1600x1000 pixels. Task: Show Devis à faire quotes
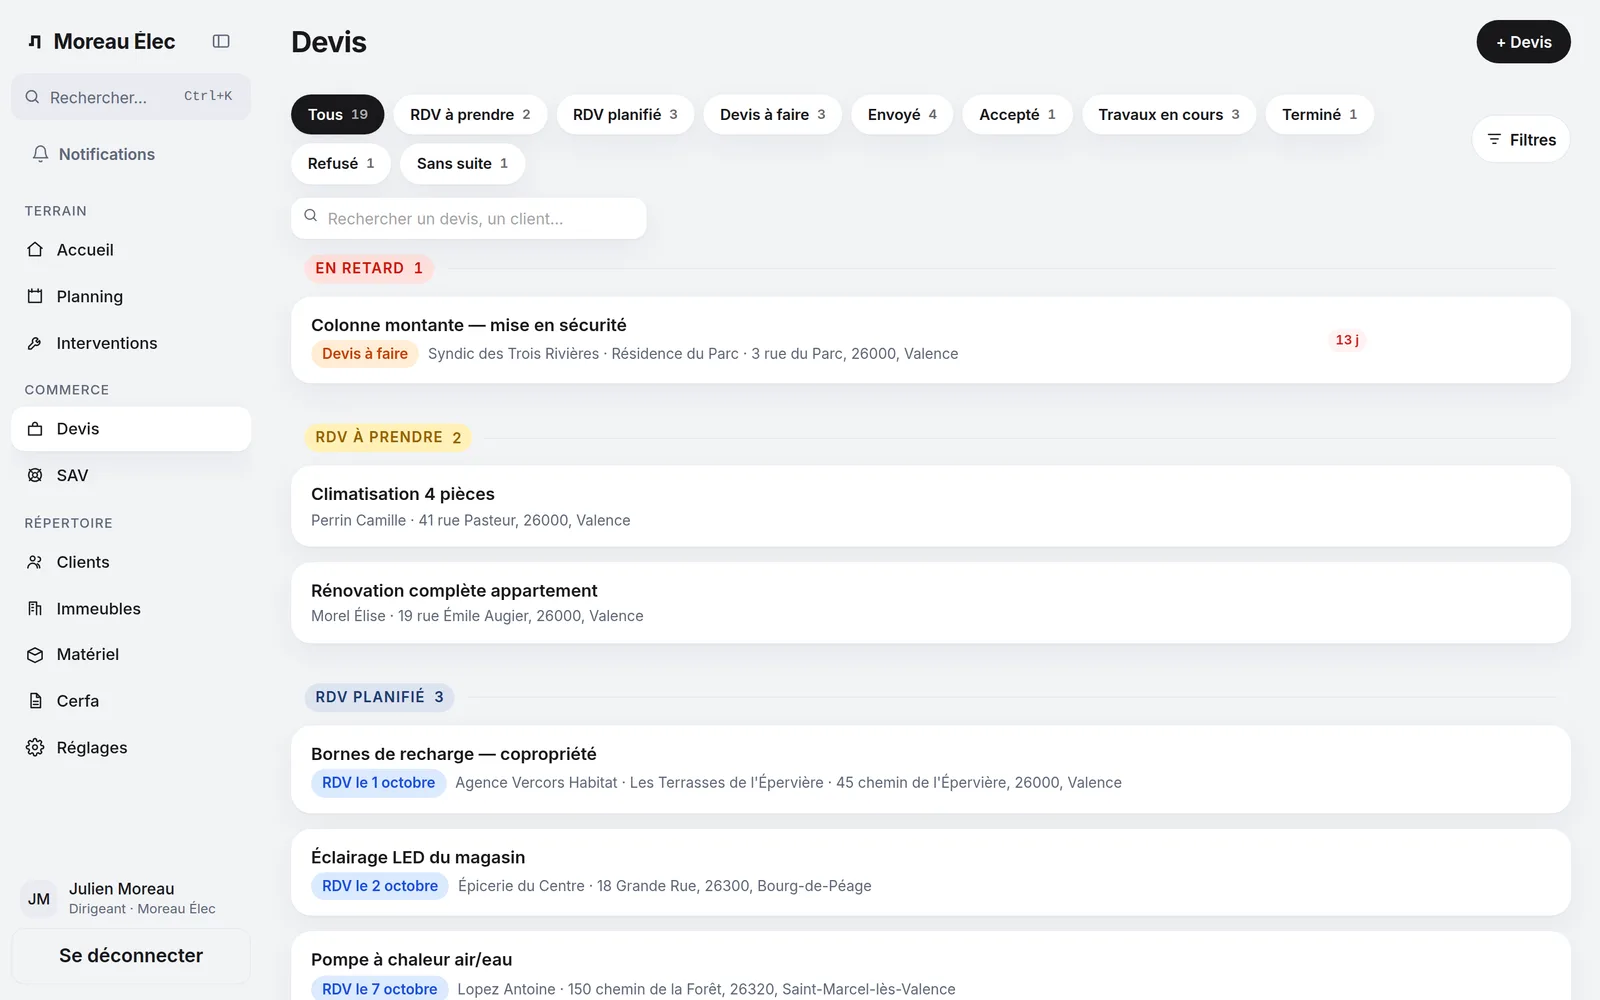coord(773,114)
